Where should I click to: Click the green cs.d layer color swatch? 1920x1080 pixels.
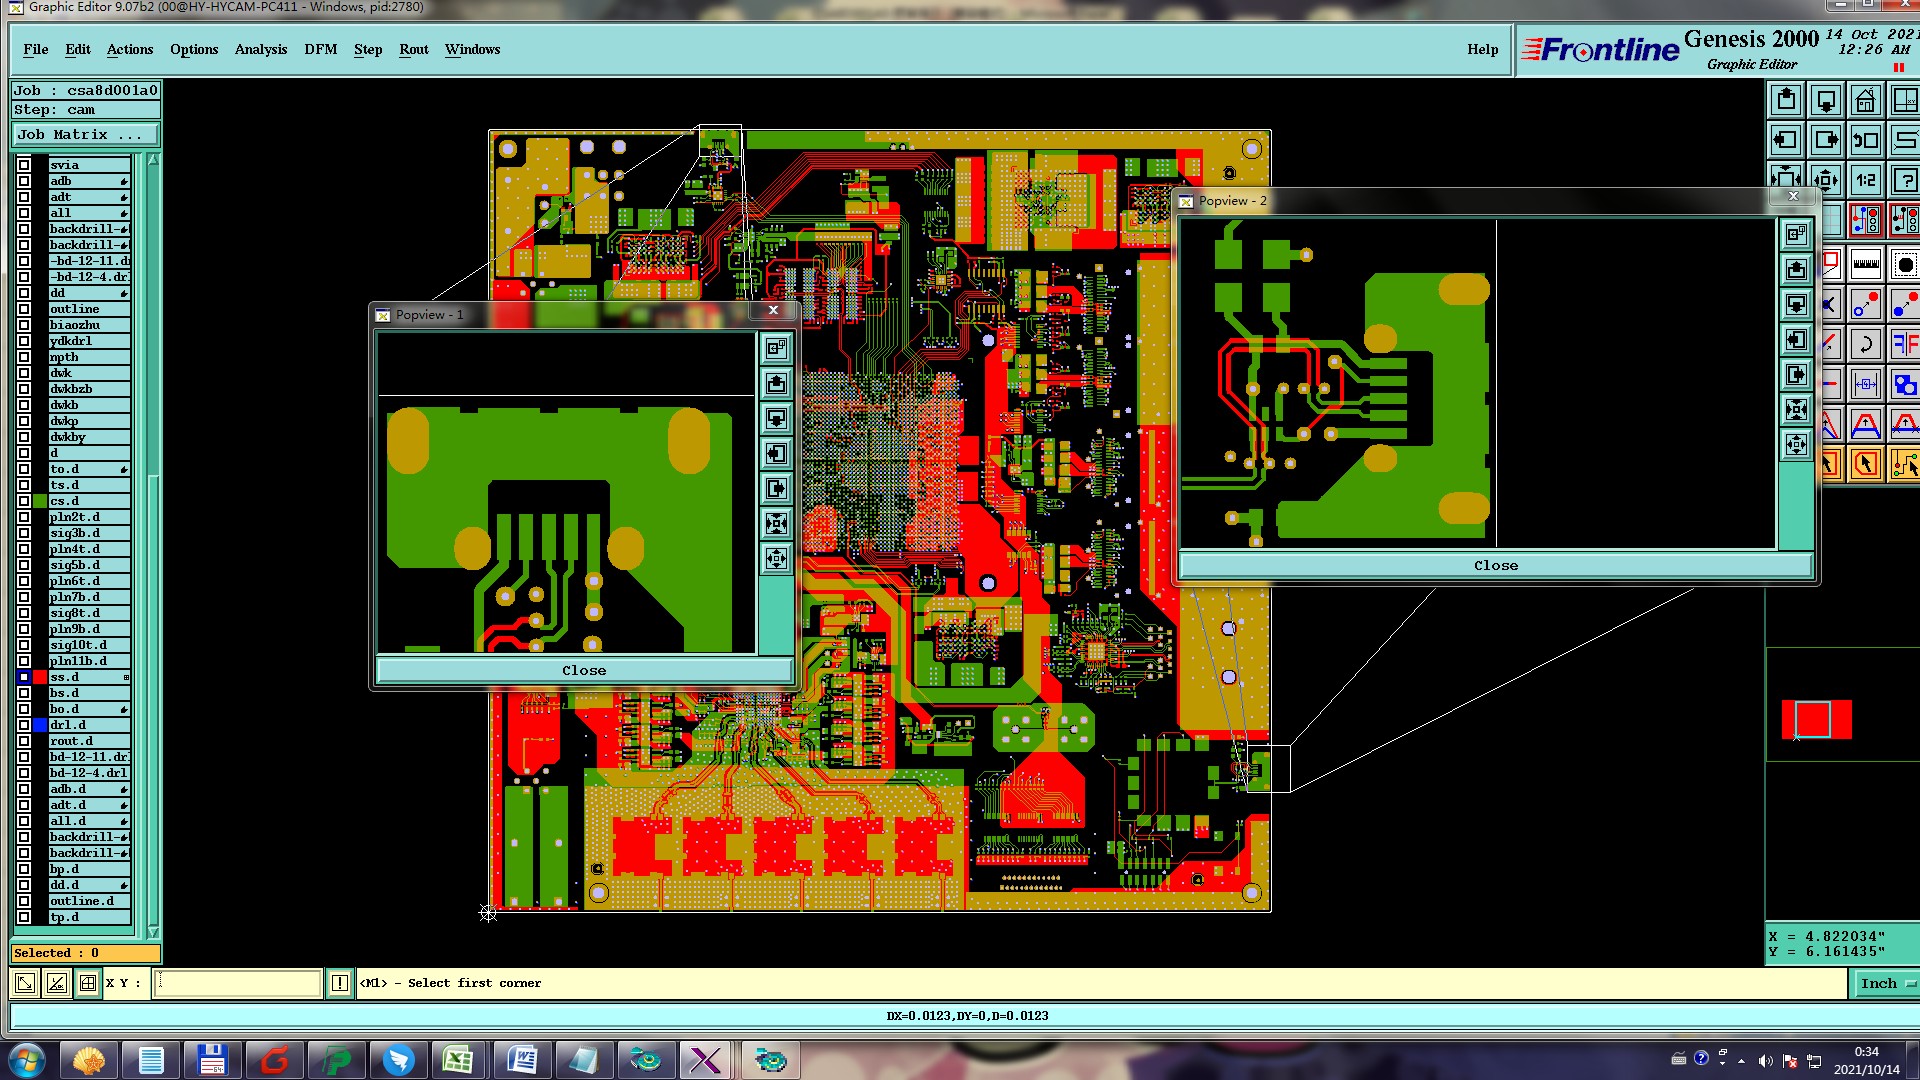click(x=40, y=501)
